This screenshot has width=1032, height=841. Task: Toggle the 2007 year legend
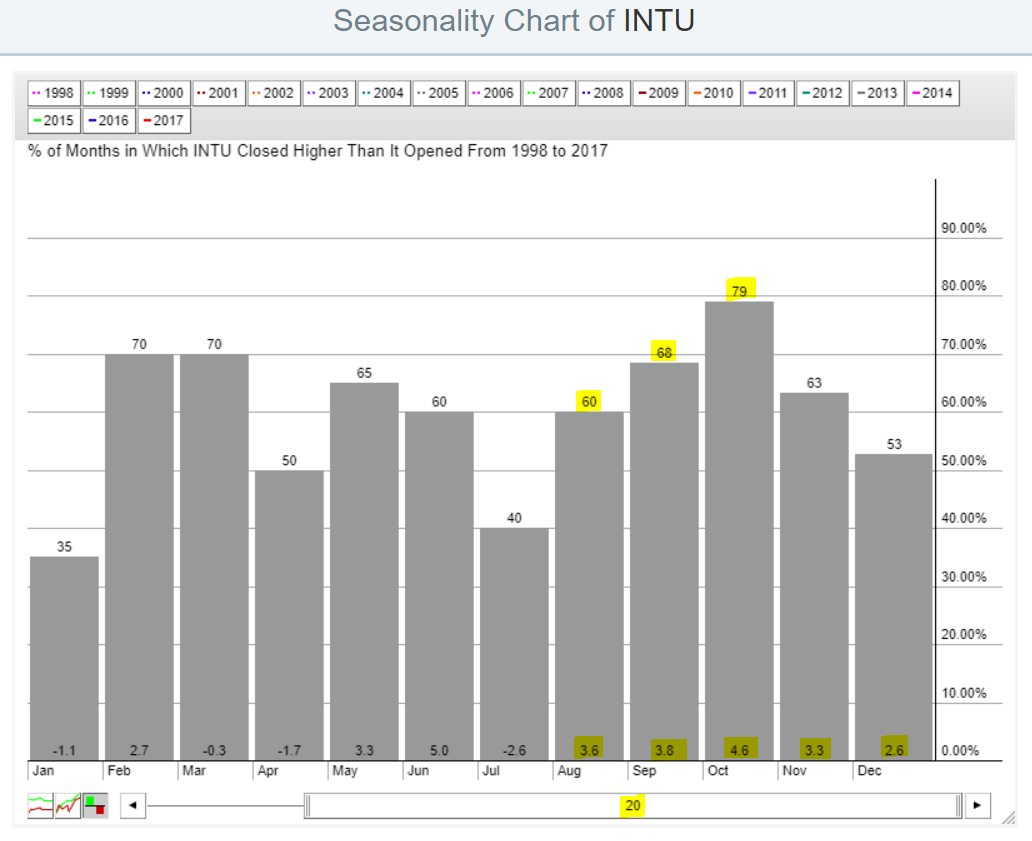[x=549, y=93]
